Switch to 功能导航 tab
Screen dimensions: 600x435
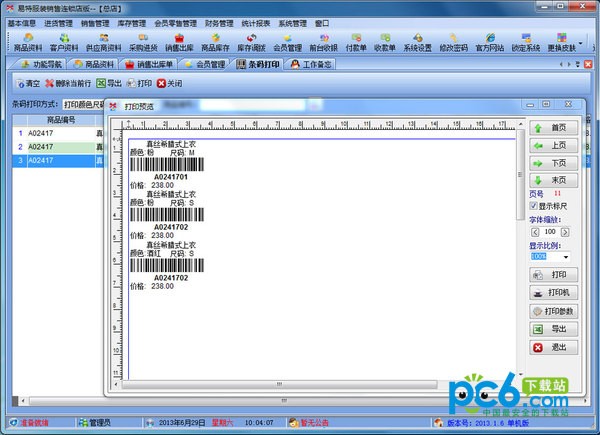(x=40, y=64)
